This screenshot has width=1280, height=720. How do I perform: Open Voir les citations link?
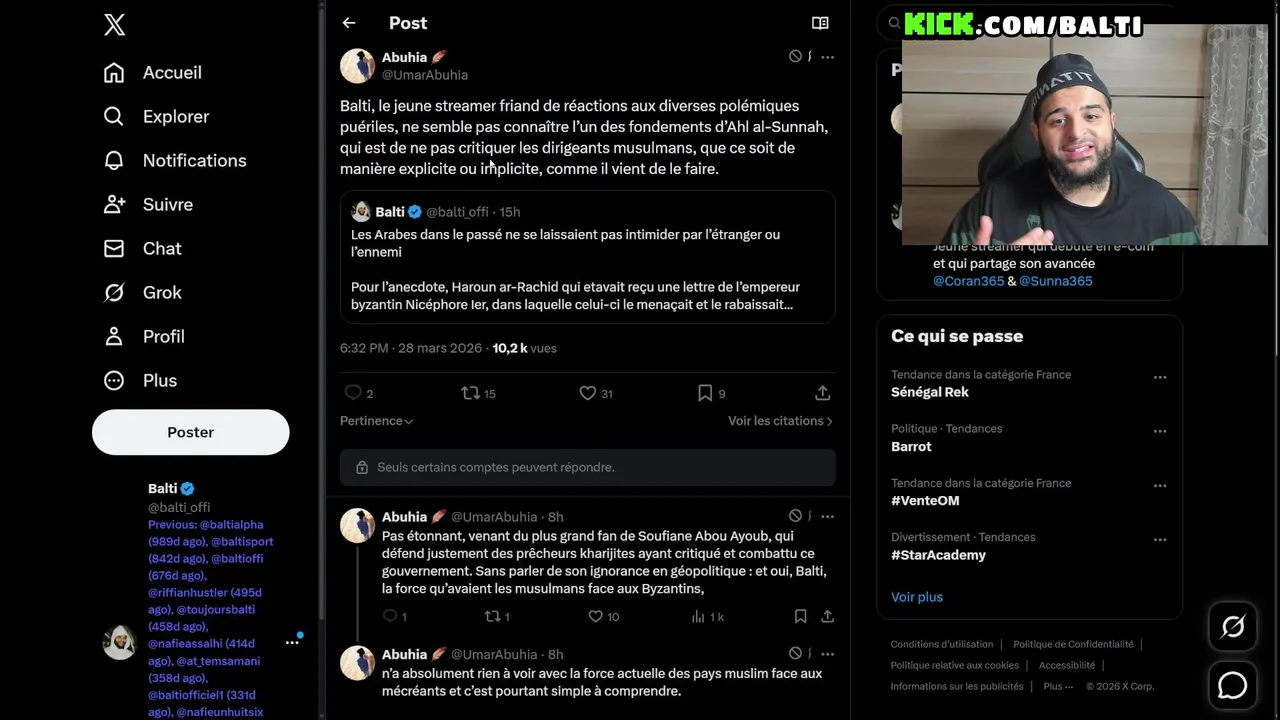tap(780, 421)
